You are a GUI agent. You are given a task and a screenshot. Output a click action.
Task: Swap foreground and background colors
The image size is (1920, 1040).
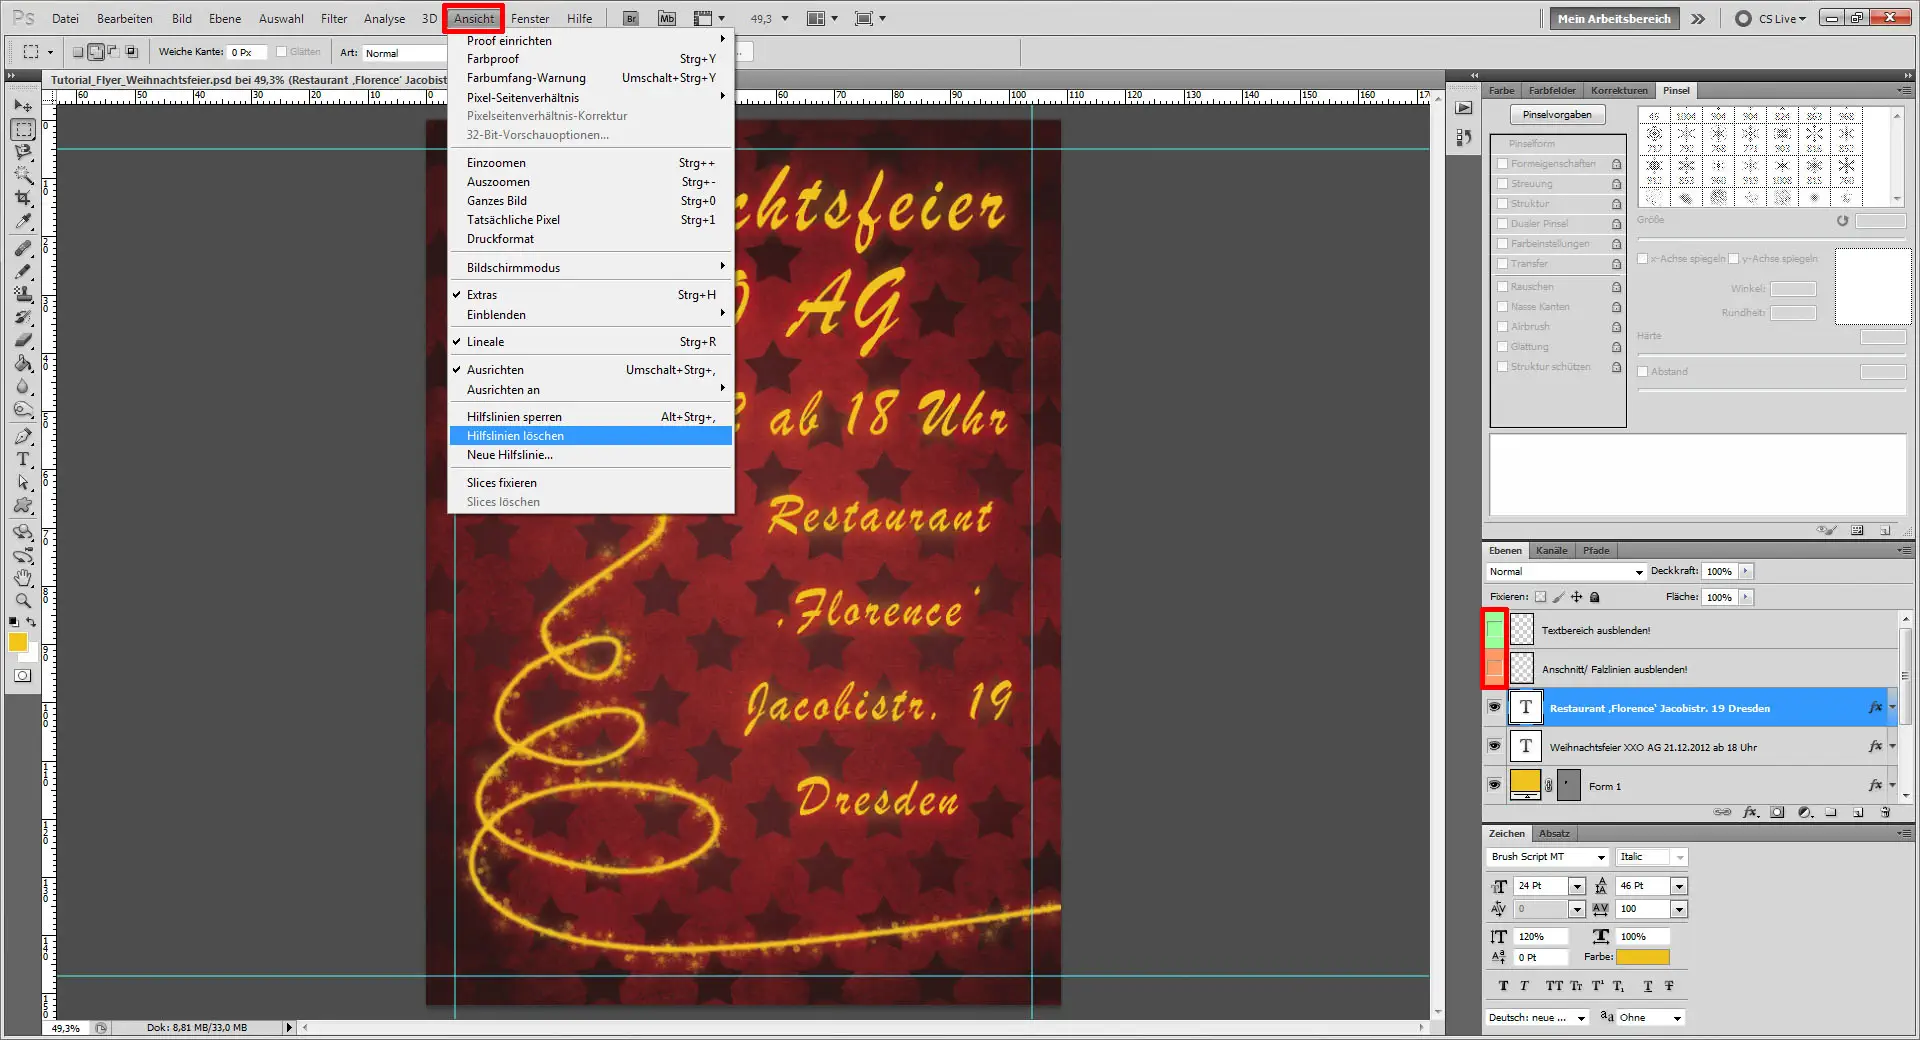(x=32, y=622)
